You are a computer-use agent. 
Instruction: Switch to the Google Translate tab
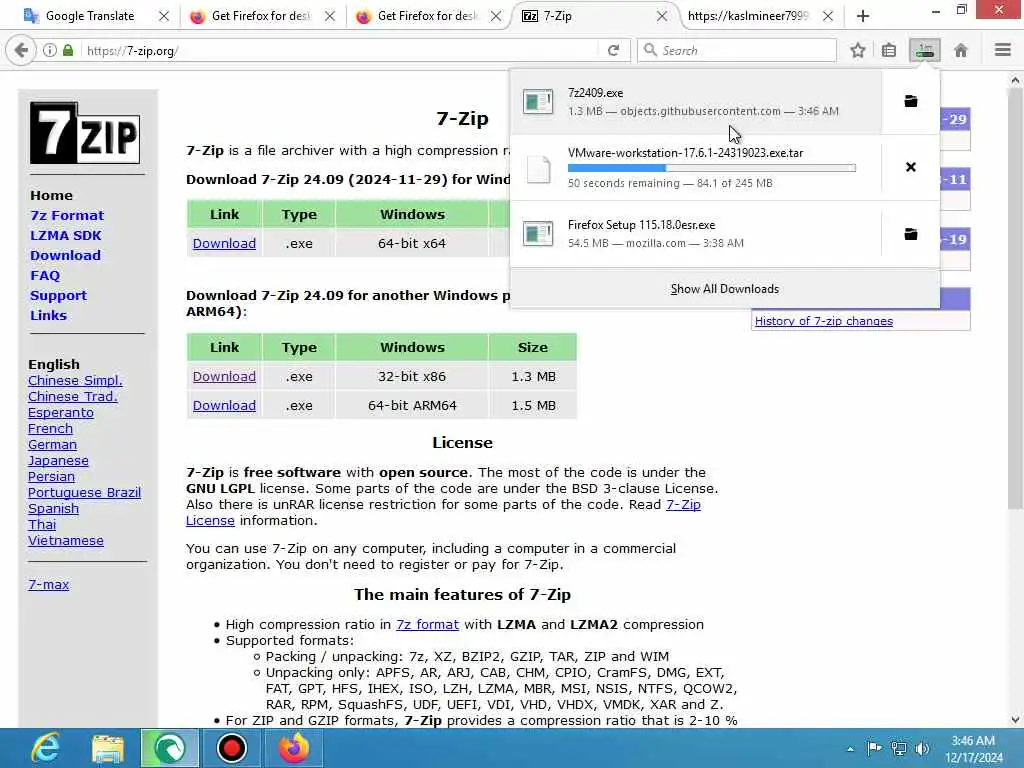click(x=89, y=16)
